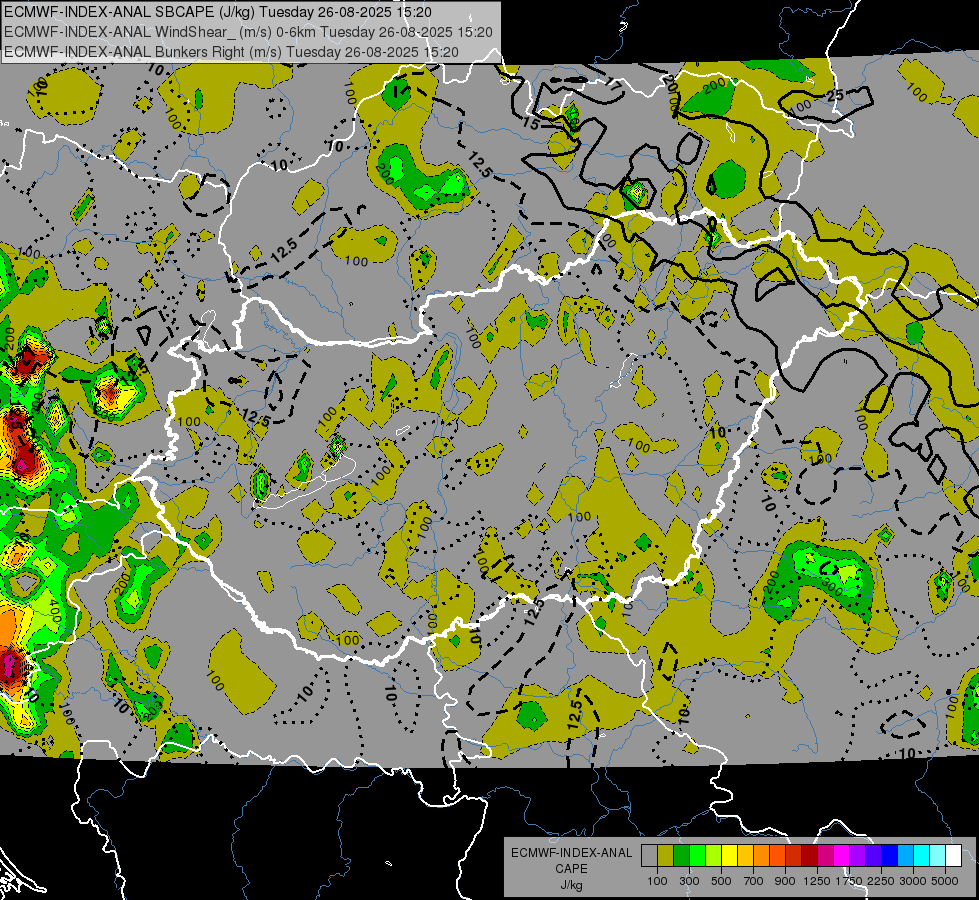Click the purple legend swatch

[857, 856]
